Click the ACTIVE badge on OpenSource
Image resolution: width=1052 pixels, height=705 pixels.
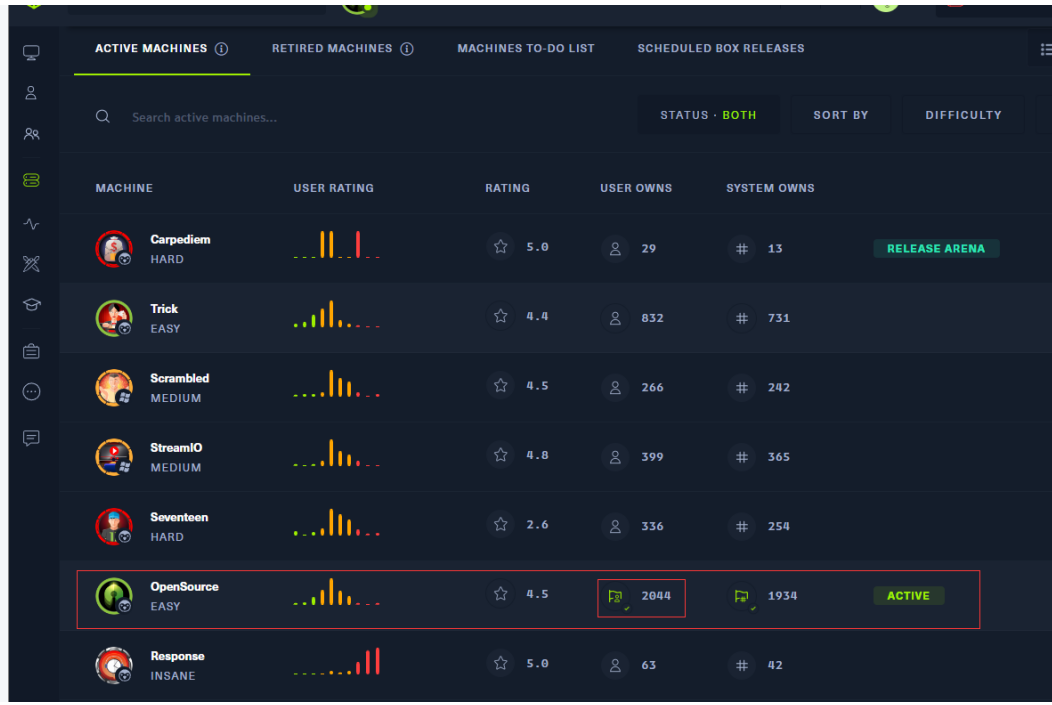[x=908, y=595]
